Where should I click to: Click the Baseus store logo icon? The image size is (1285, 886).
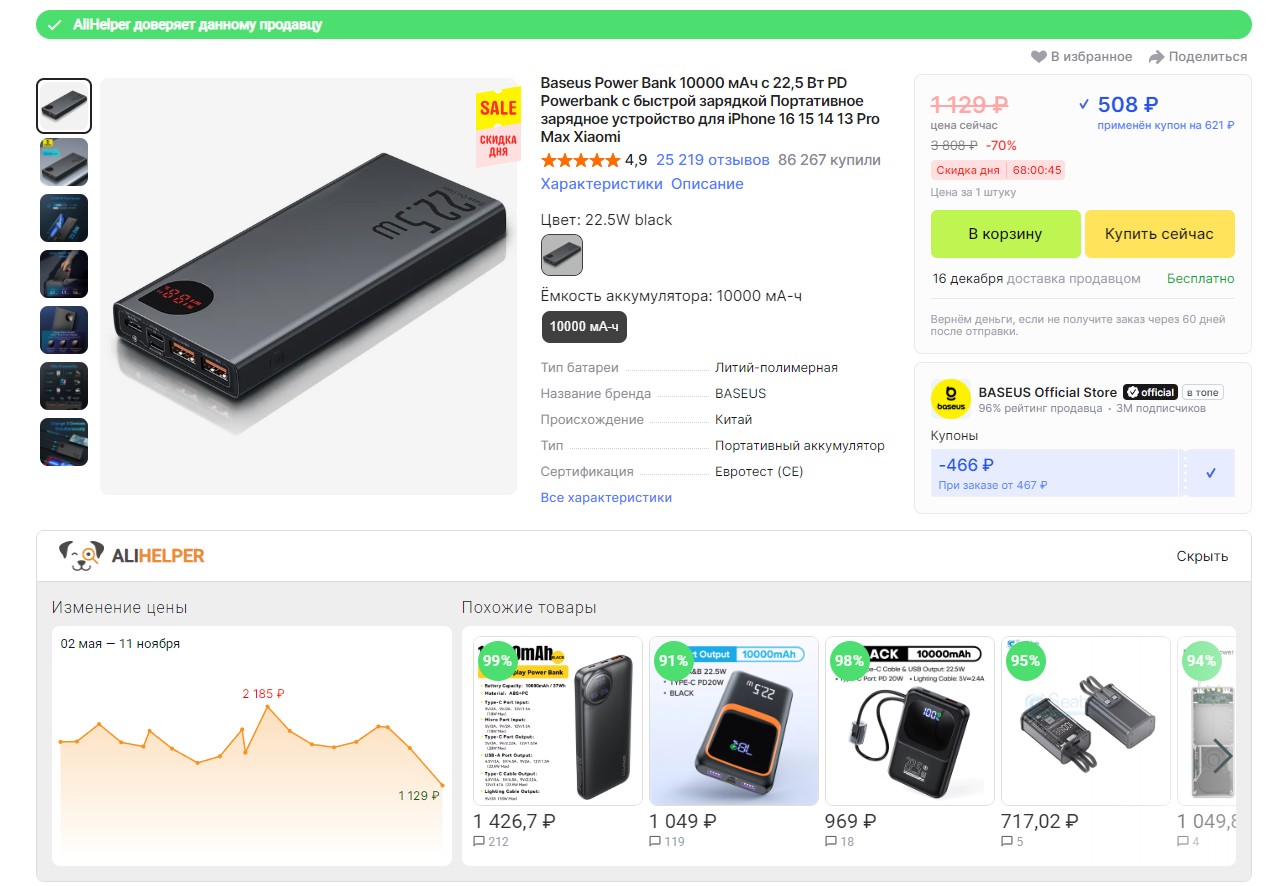950,399
